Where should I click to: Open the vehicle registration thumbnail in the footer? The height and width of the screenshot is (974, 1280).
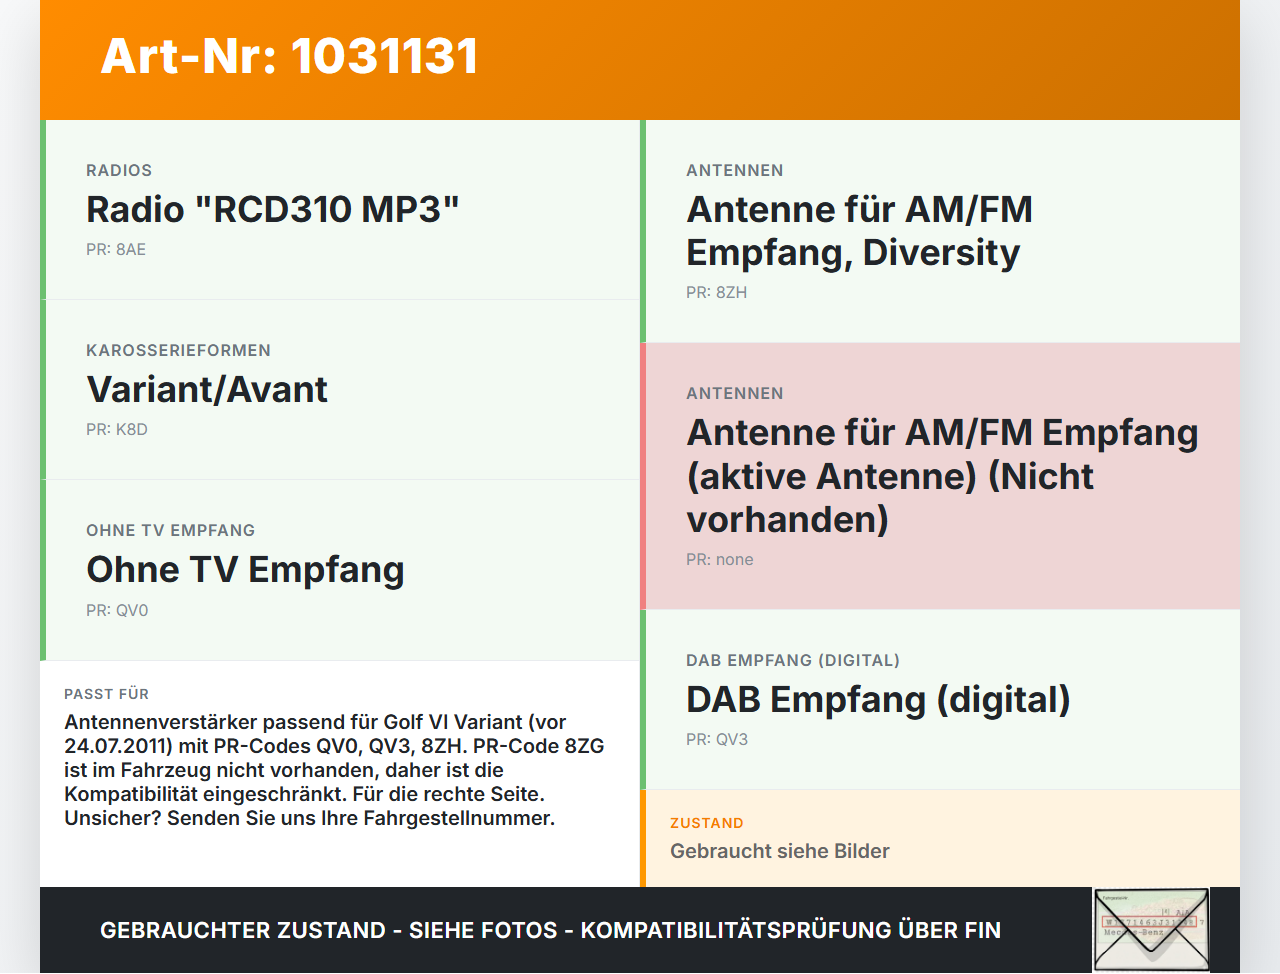1151,930
